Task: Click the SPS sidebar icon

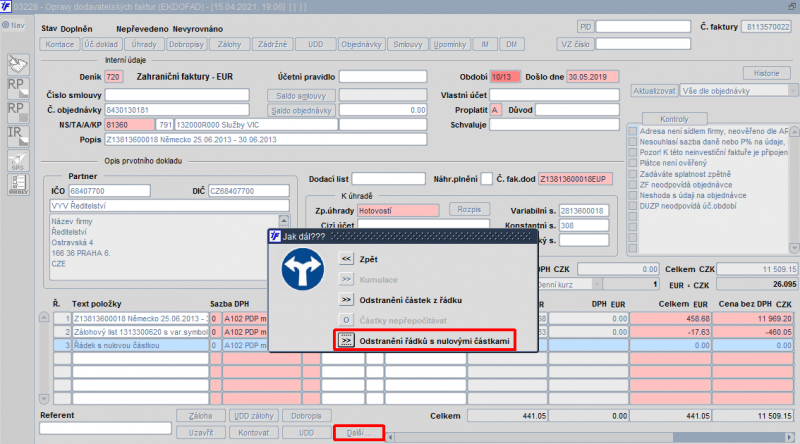Action: tap(17, 160)
